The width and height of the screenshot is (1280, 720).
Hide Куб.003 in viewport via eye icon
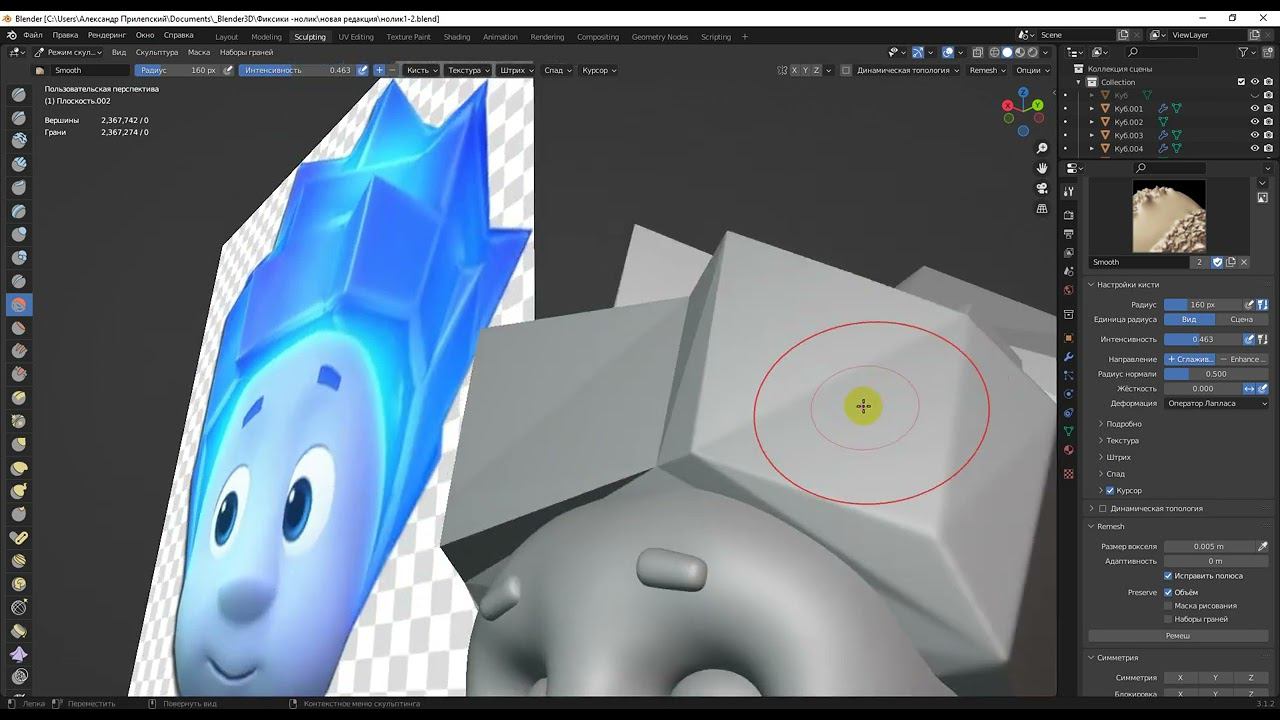click(1254, 135)
